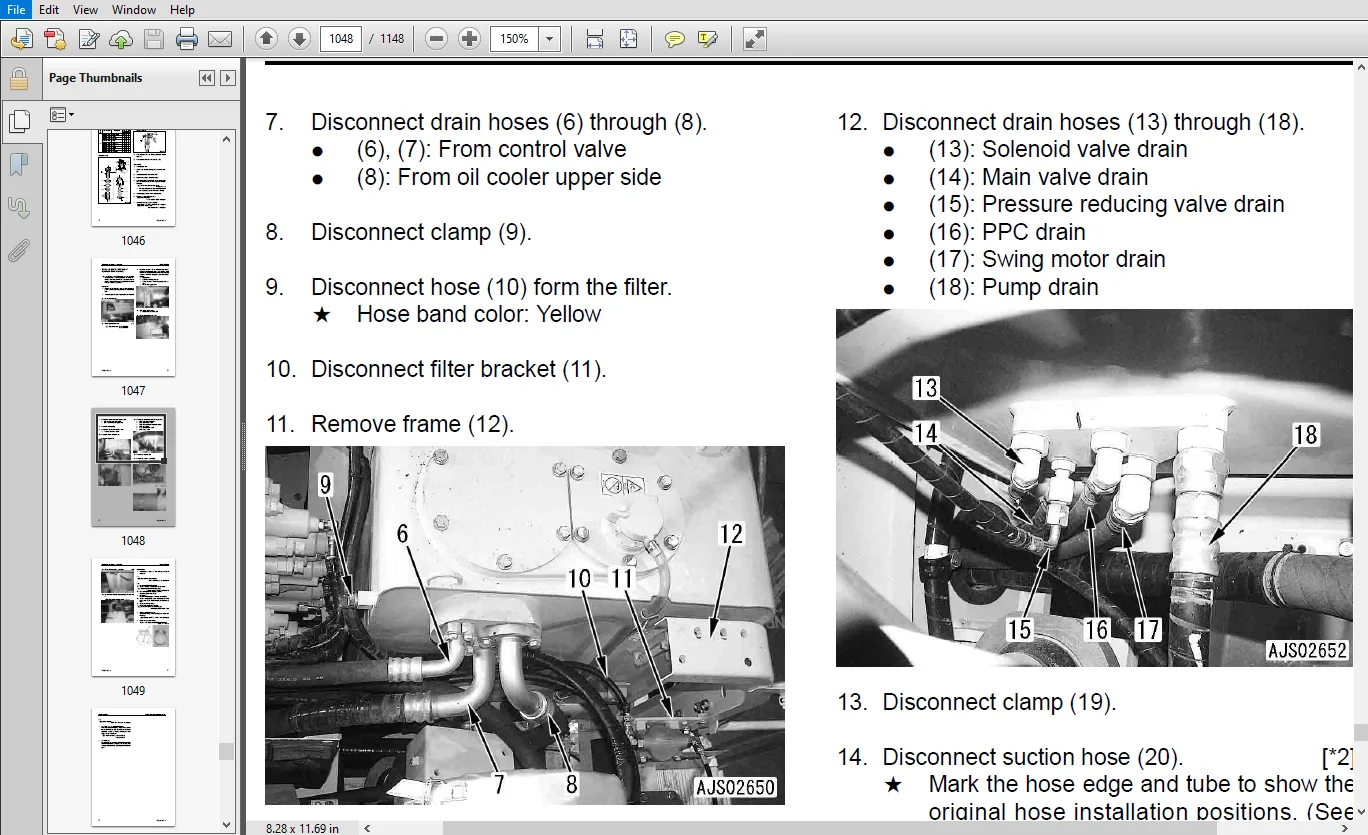This screenshot has width=1368, height=835.
Task: Click thumbnail panel scroll down arrow
Action: pyautogui.click(x=227, y=826)
